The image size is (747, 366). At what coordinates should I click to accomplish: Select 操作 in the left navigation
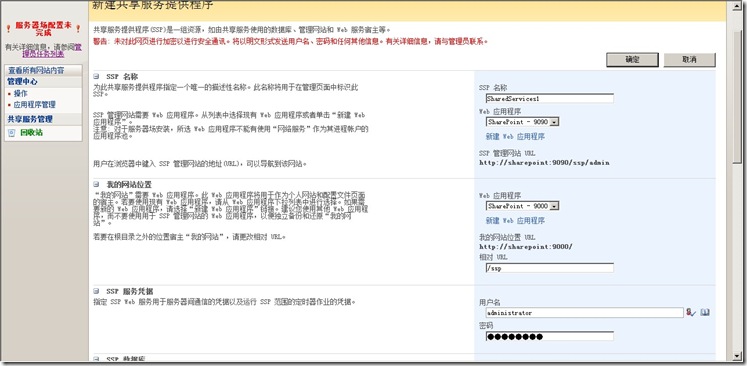click(20, 93)
